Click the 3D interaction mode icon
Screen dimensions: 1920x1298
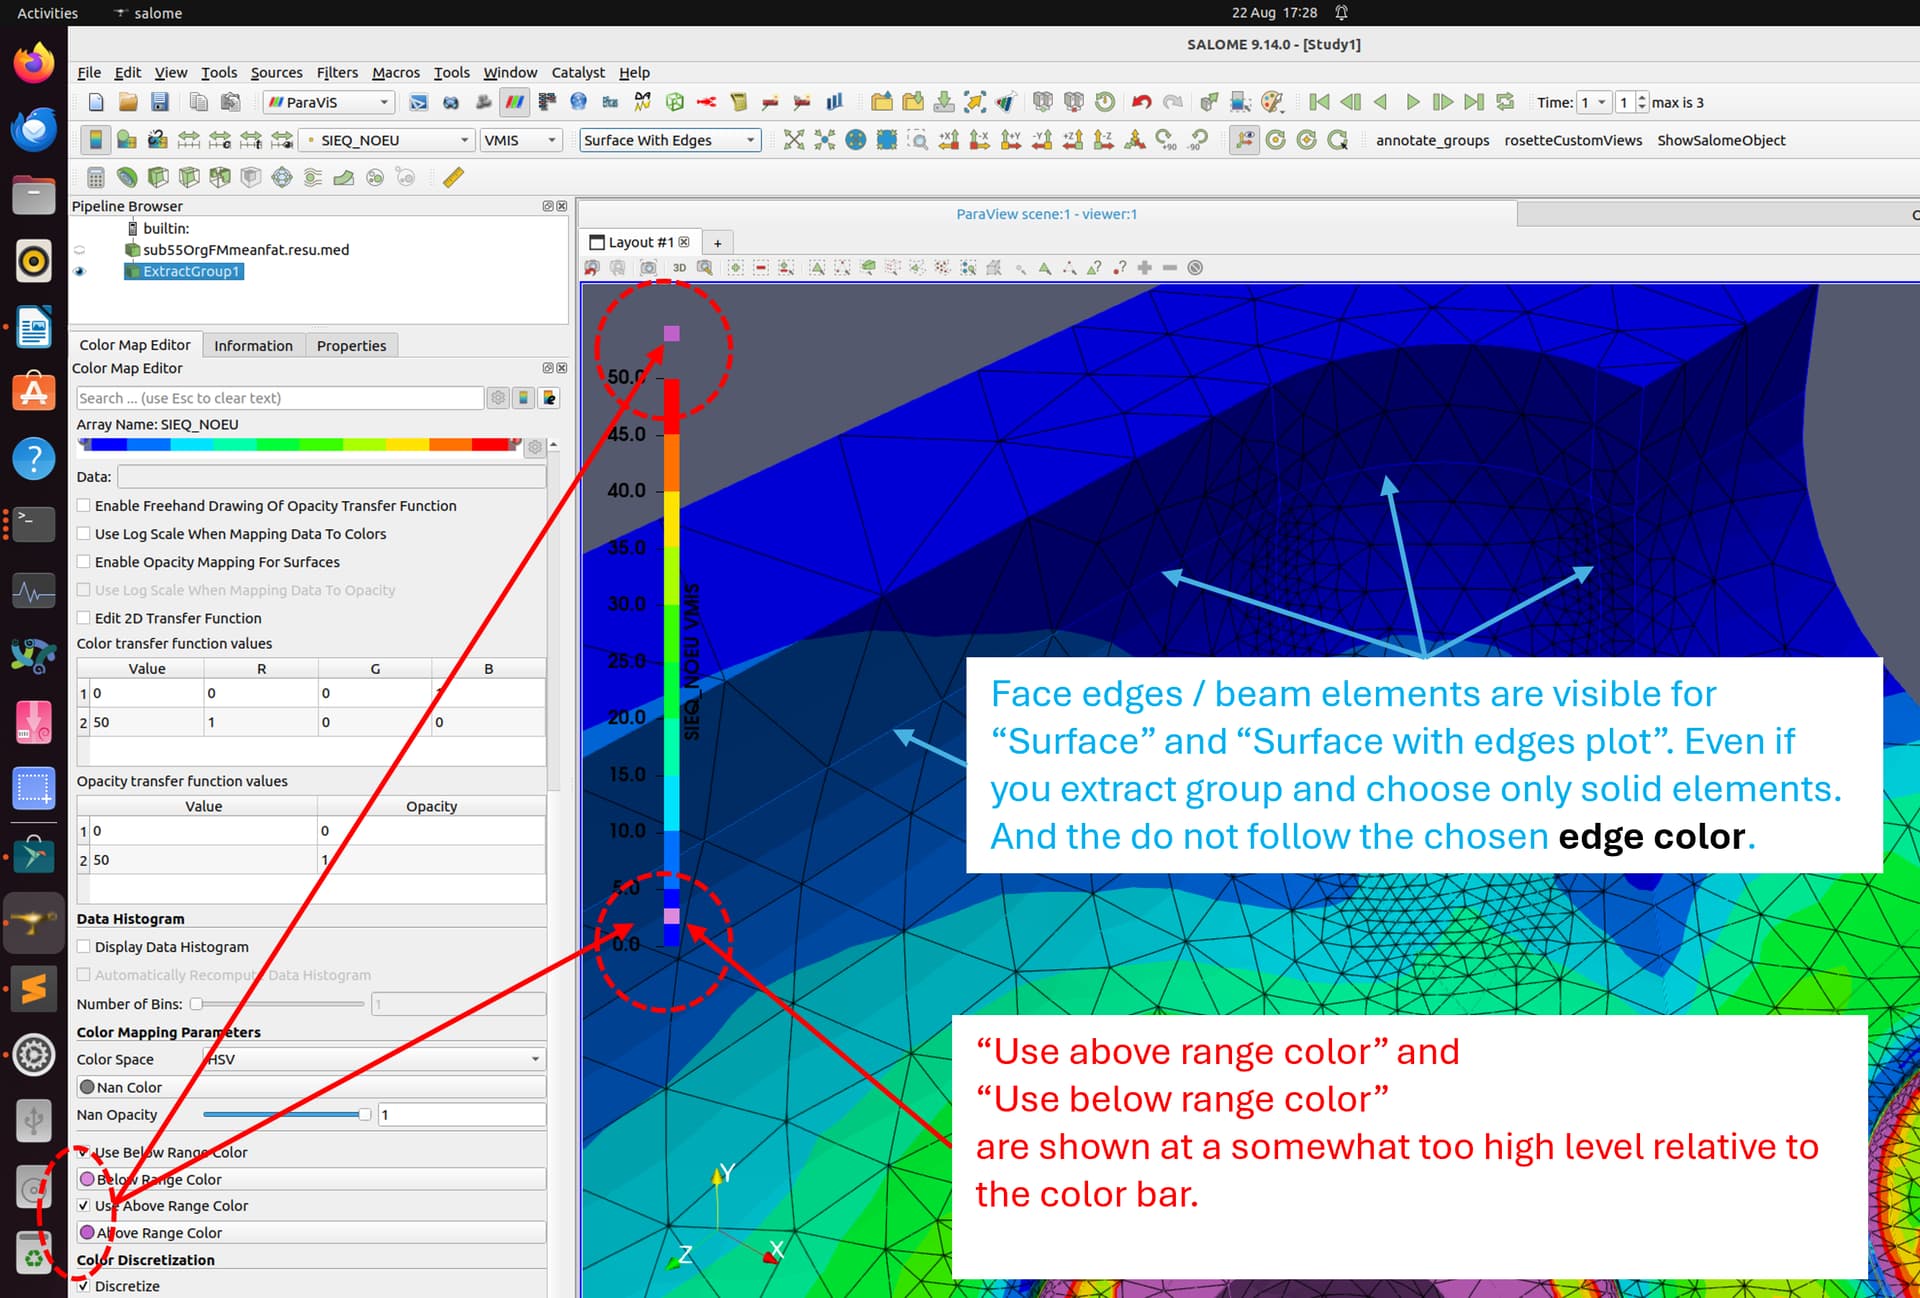tap(679, 268)
